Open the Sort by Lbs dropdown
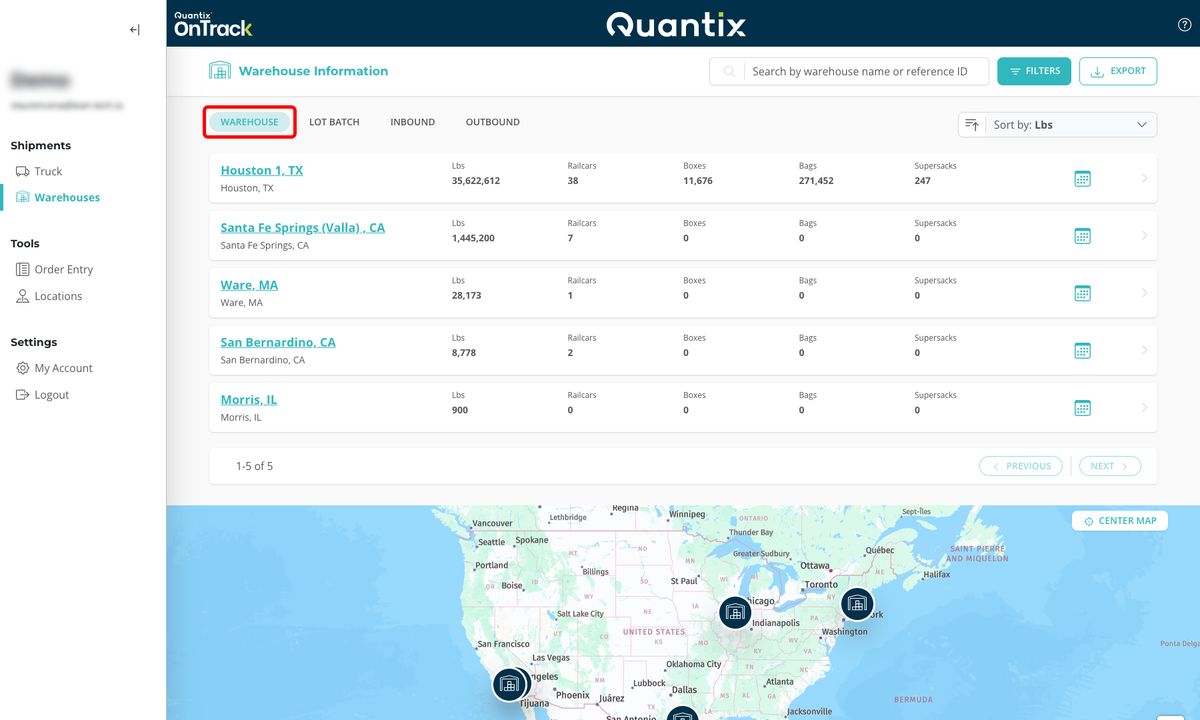This screenshot has width=1200, height=720. [x=1069, y=125]
